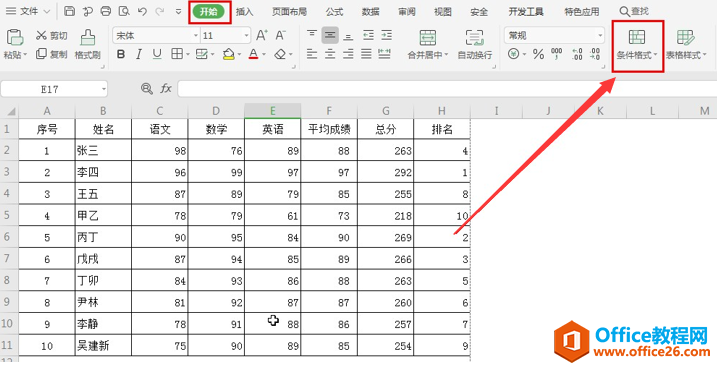
Task: Open the 公式 Formulas tab
Action: (334, 12)
